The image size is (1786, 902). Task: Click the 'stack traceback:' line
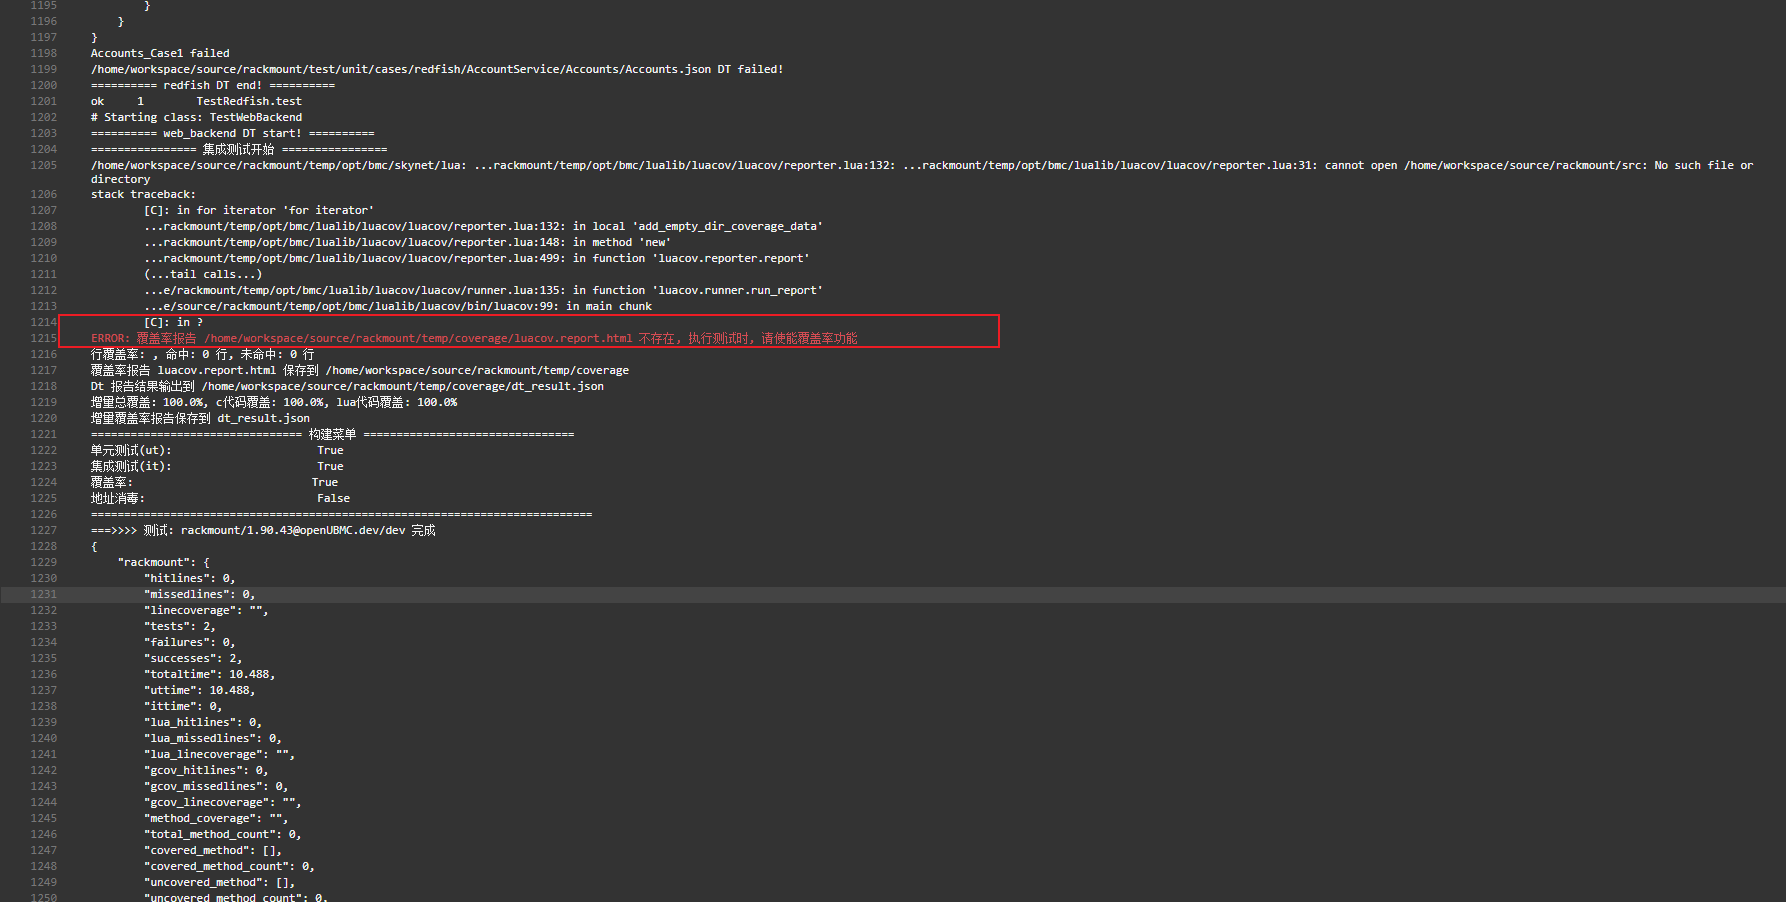click(x=143, y=194)
